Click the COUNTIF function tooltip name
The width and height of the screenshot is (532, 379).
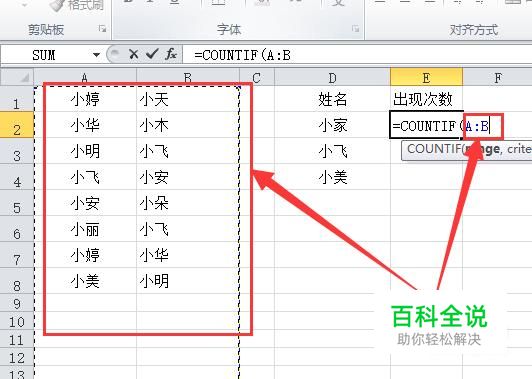pos(433,149)
